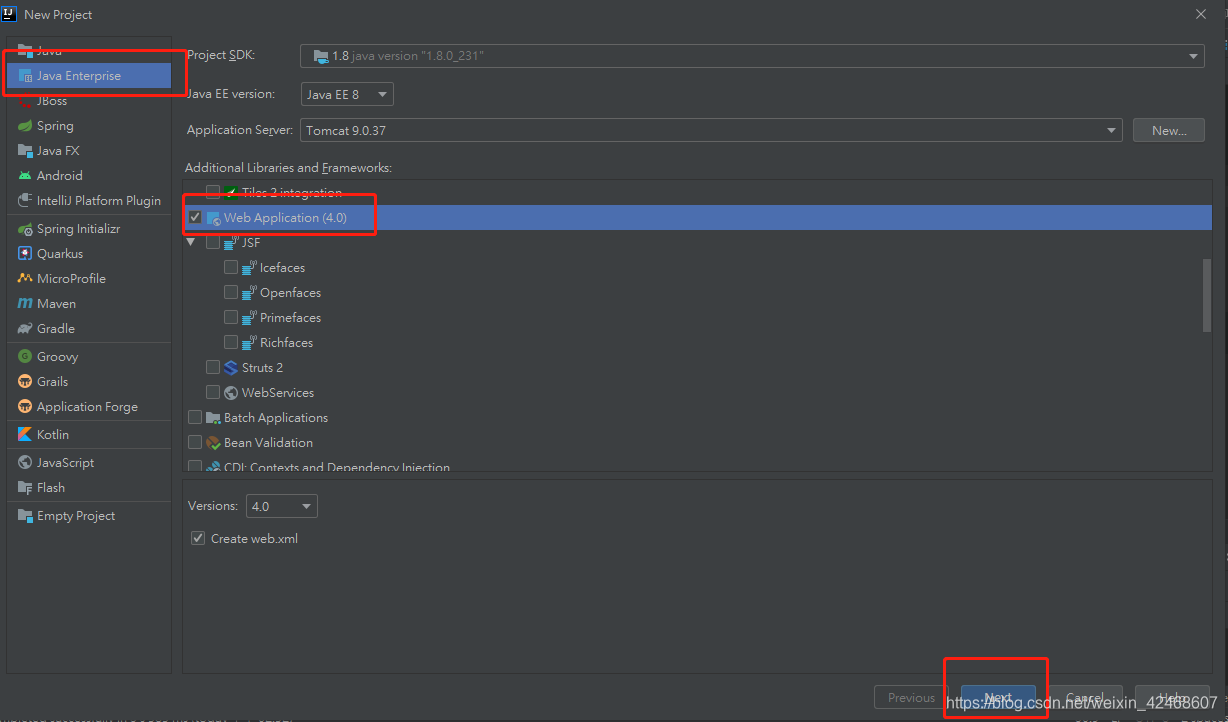Image resolution: width=1228 pixels, height=722 pixels.
Task: Click the Groovy G icon
Action: pyautogui.click(x=25, y=357)
